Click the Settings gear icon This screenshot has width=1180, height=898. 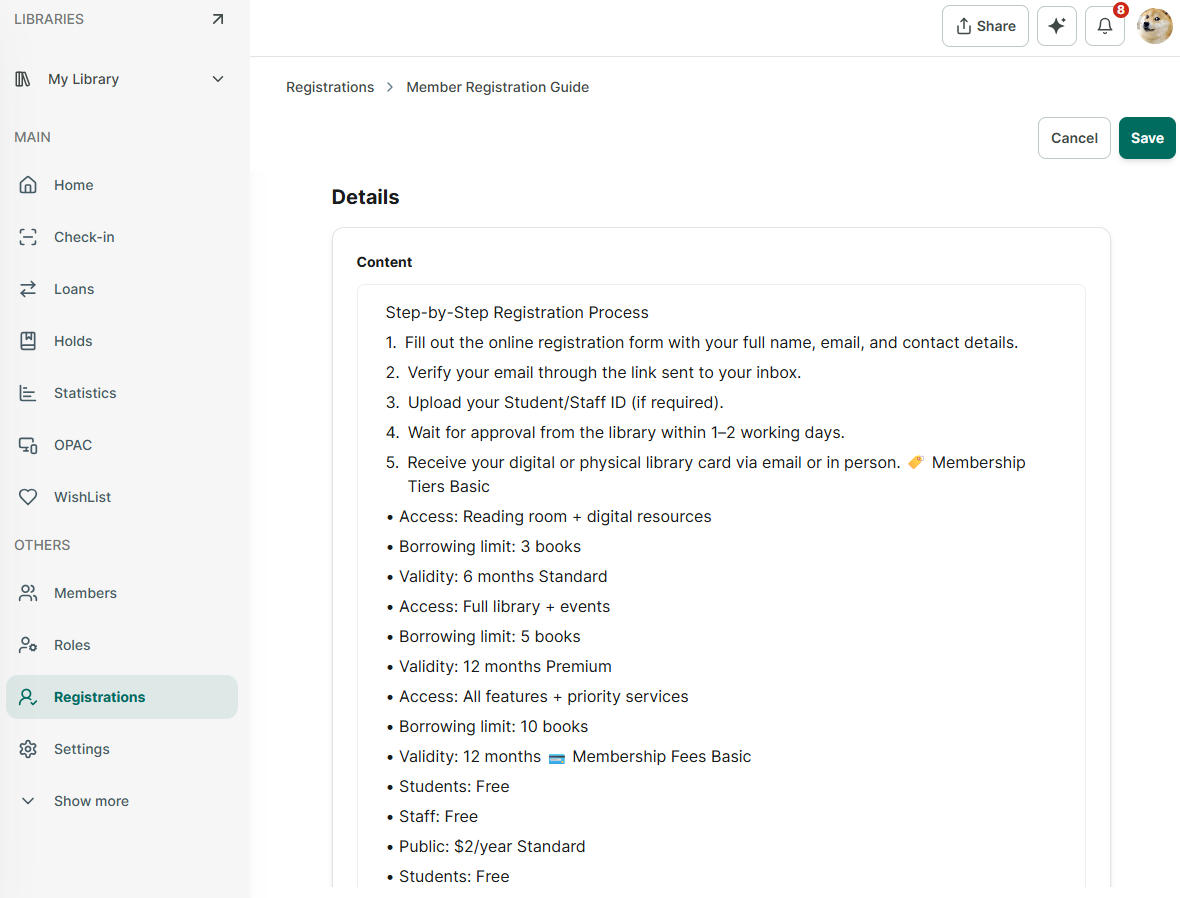click(28, 749)
